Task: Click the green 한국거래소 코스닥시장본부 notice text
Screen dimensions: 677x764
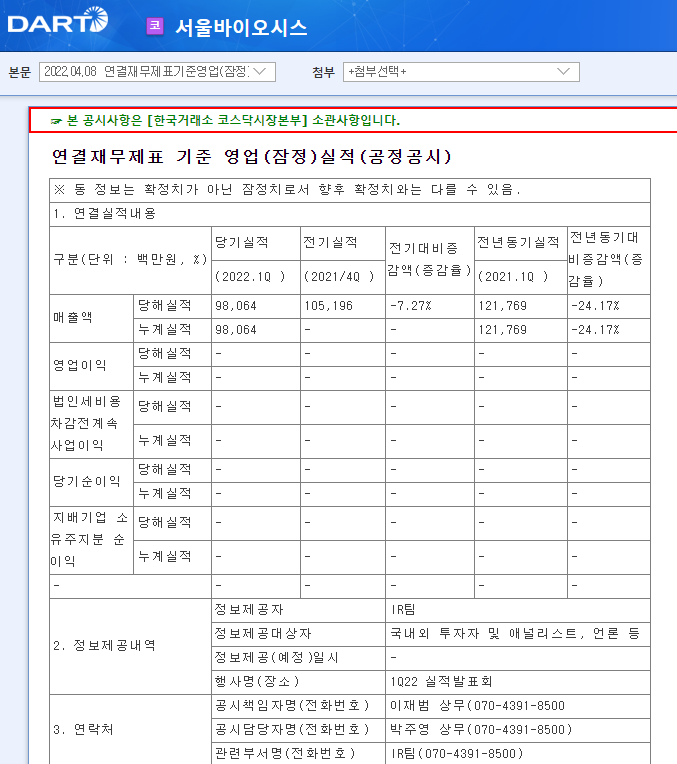Action: (233, 120)
